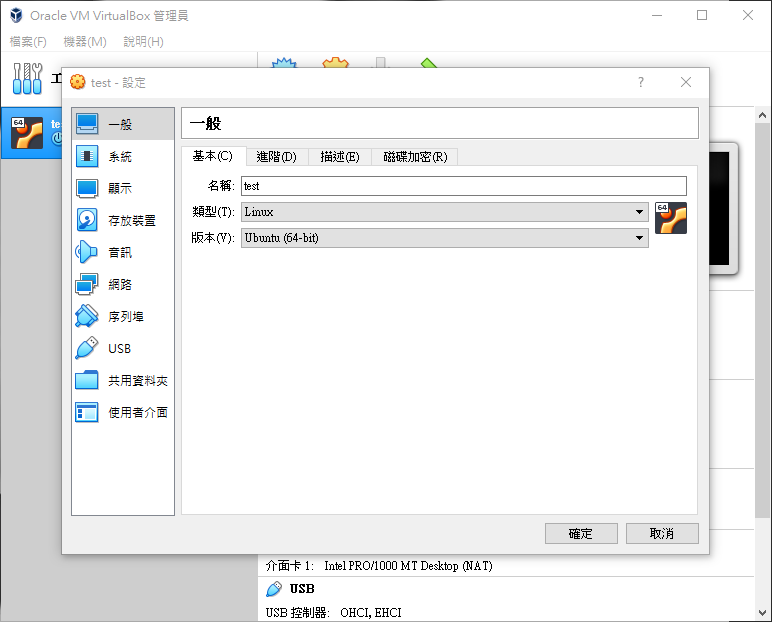Click the Settings gear toolbar icon in manager

[x=335, y=63]
